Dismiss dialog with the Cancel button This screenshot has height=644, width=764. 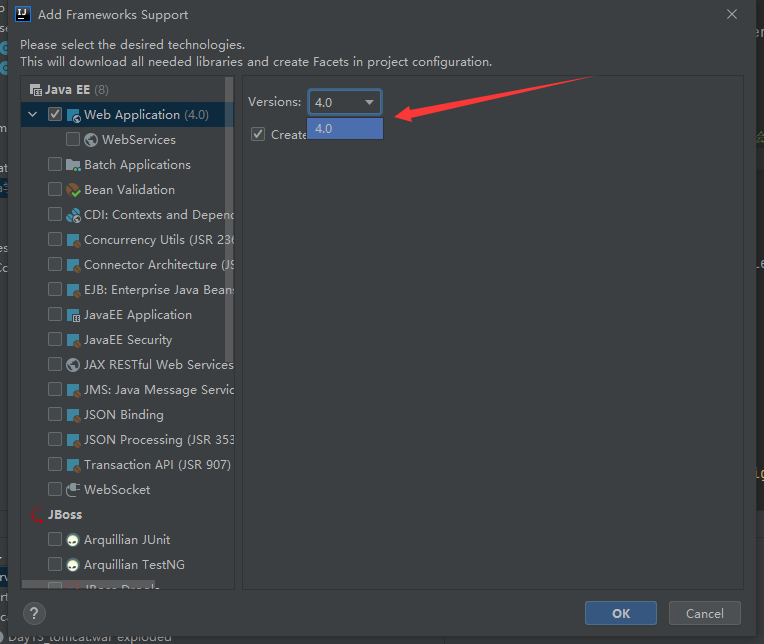pos(705,613)
